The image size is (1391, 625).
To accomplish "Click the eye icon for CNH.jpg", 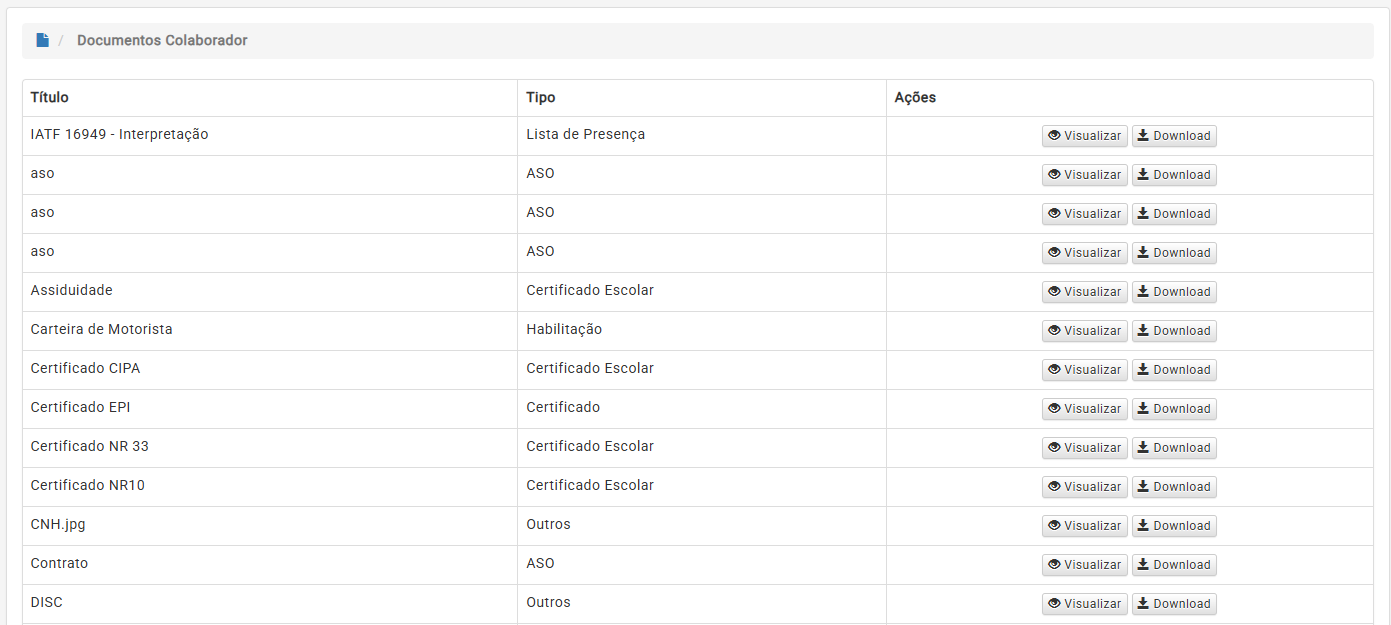I will [1053, 526].
